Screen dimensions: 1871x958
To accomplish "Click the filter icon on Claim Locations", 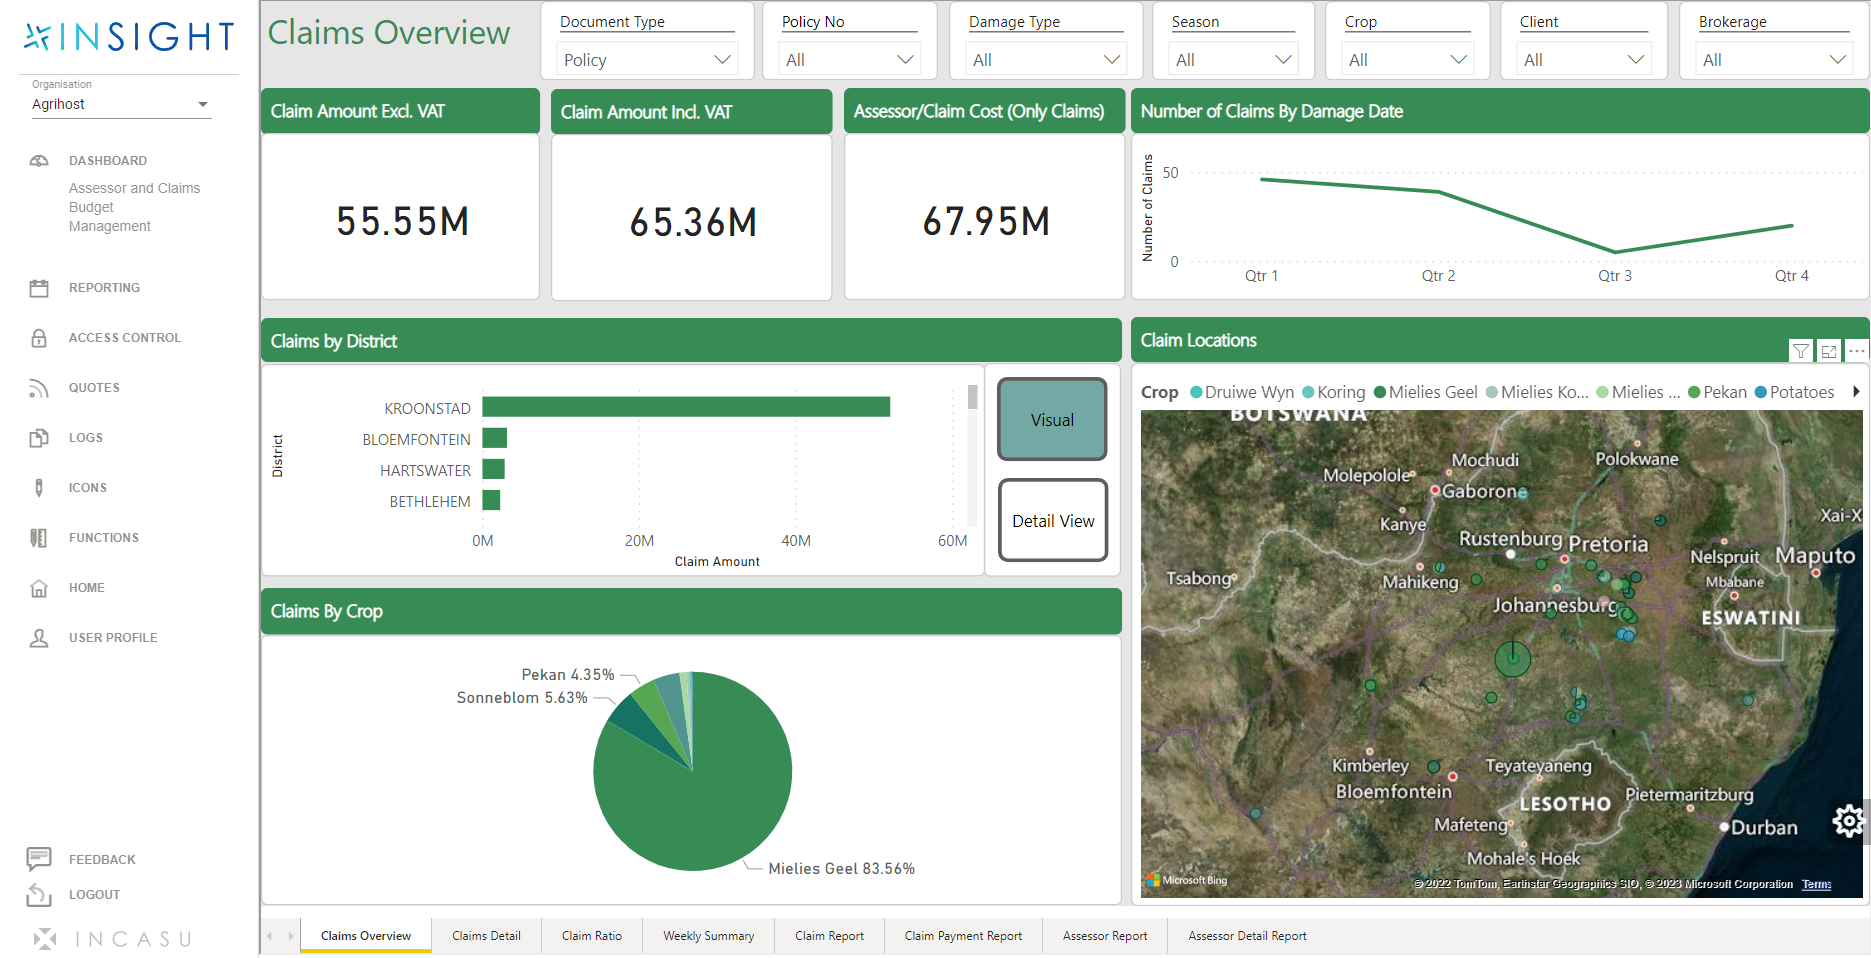I will pos(1800,351).
